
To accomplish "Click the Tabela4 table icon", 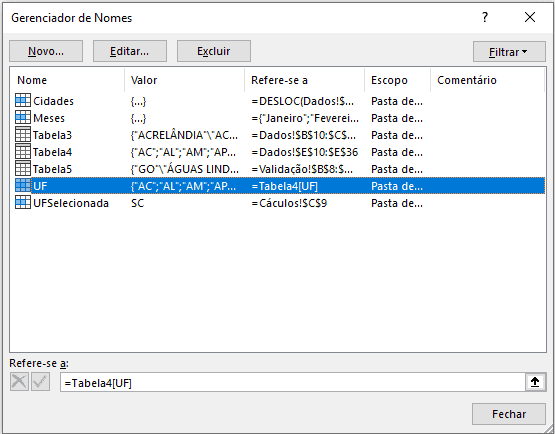I will [x=23, y=152].
